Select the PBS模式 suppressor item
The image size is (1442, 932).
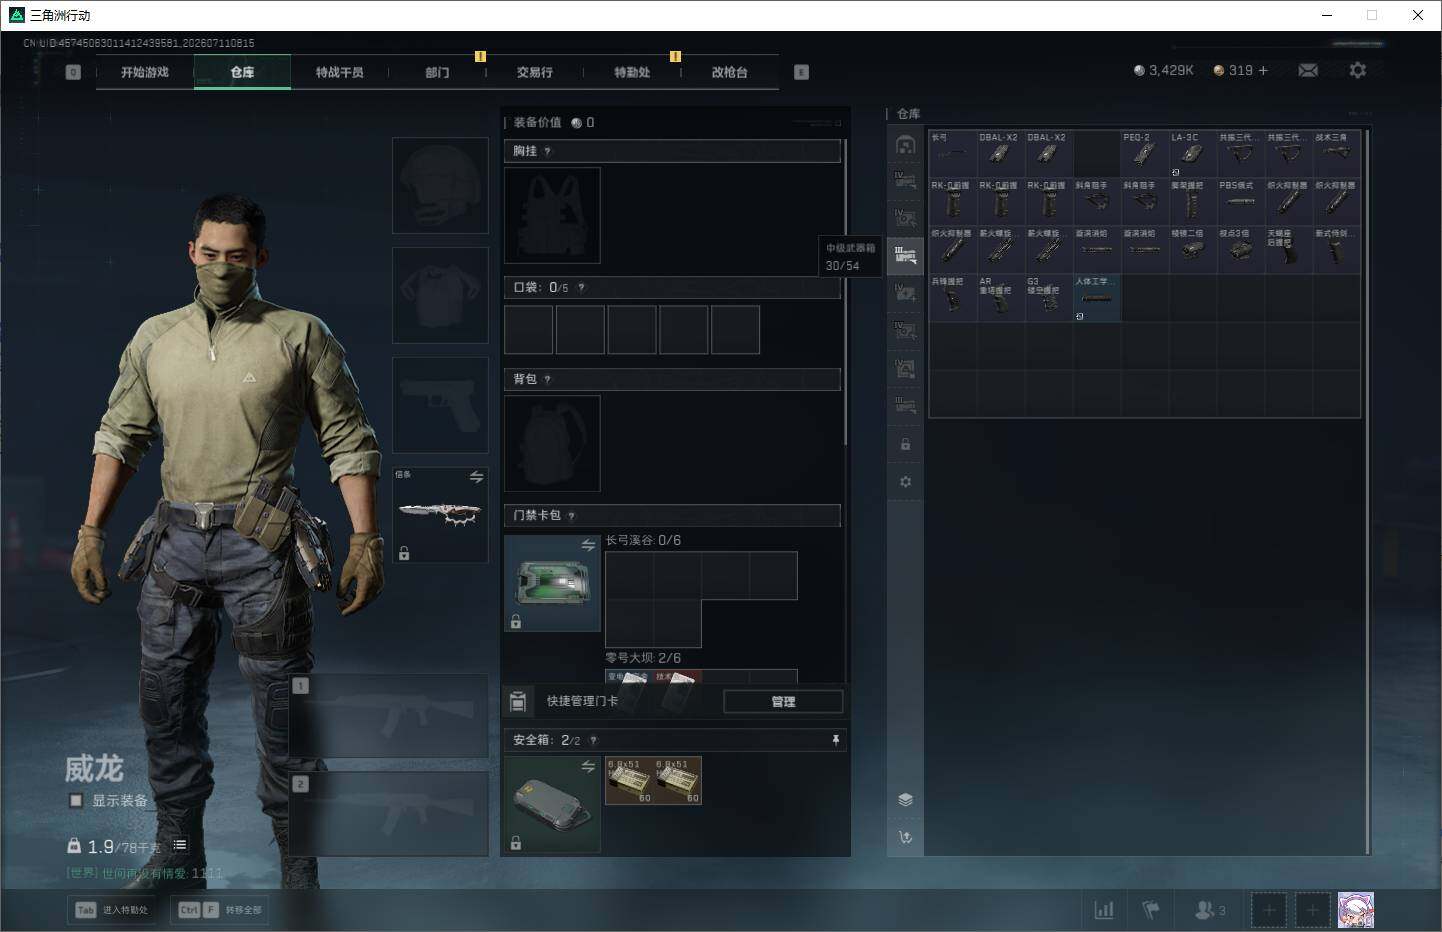point(1241,202)
